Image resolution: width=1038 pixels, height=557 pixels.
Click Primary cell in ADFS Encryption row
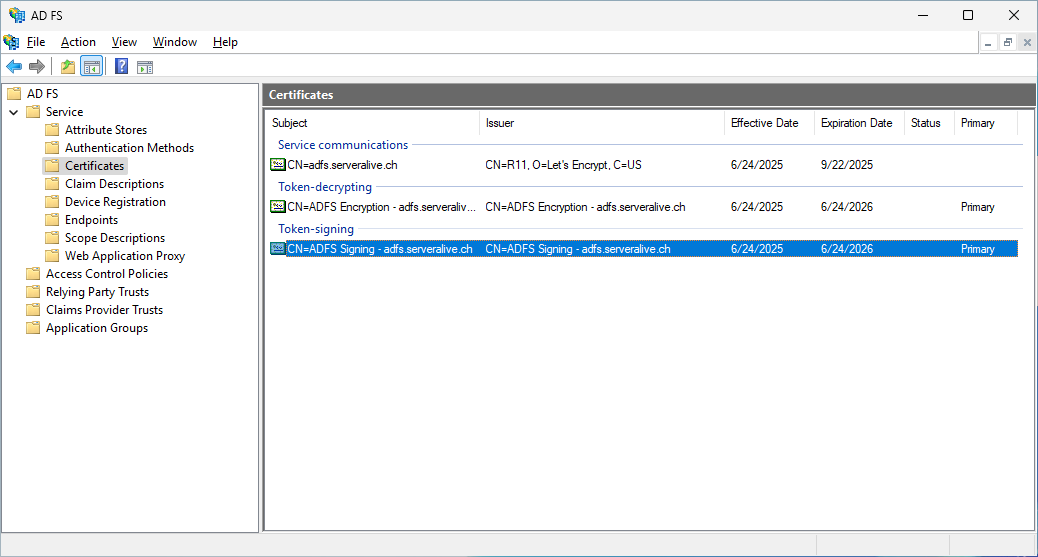point(978,207)
